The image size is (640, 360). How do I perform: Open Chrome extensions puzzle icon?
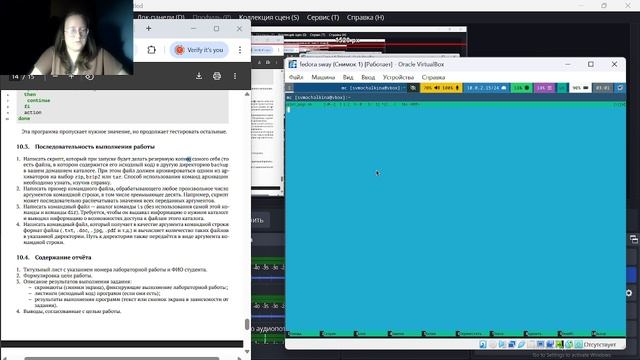[x=151, y=50]
